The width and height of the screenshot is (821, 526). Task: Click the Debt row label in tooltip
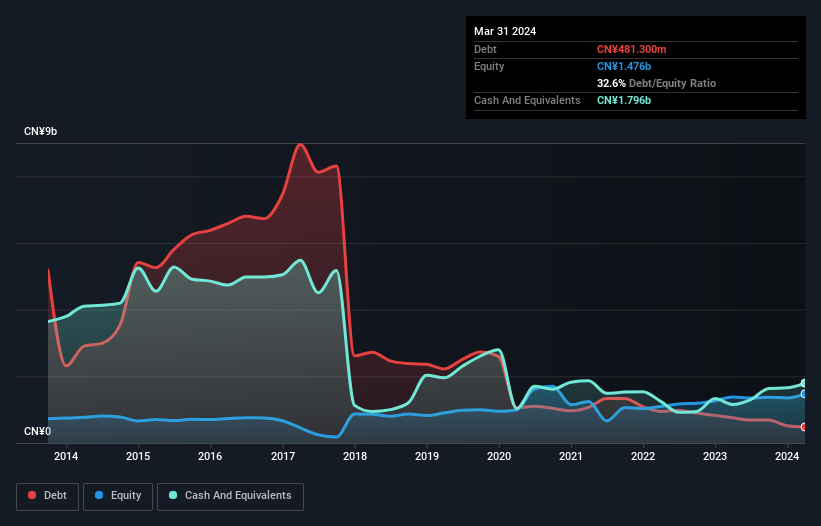[x=485, y=49]
